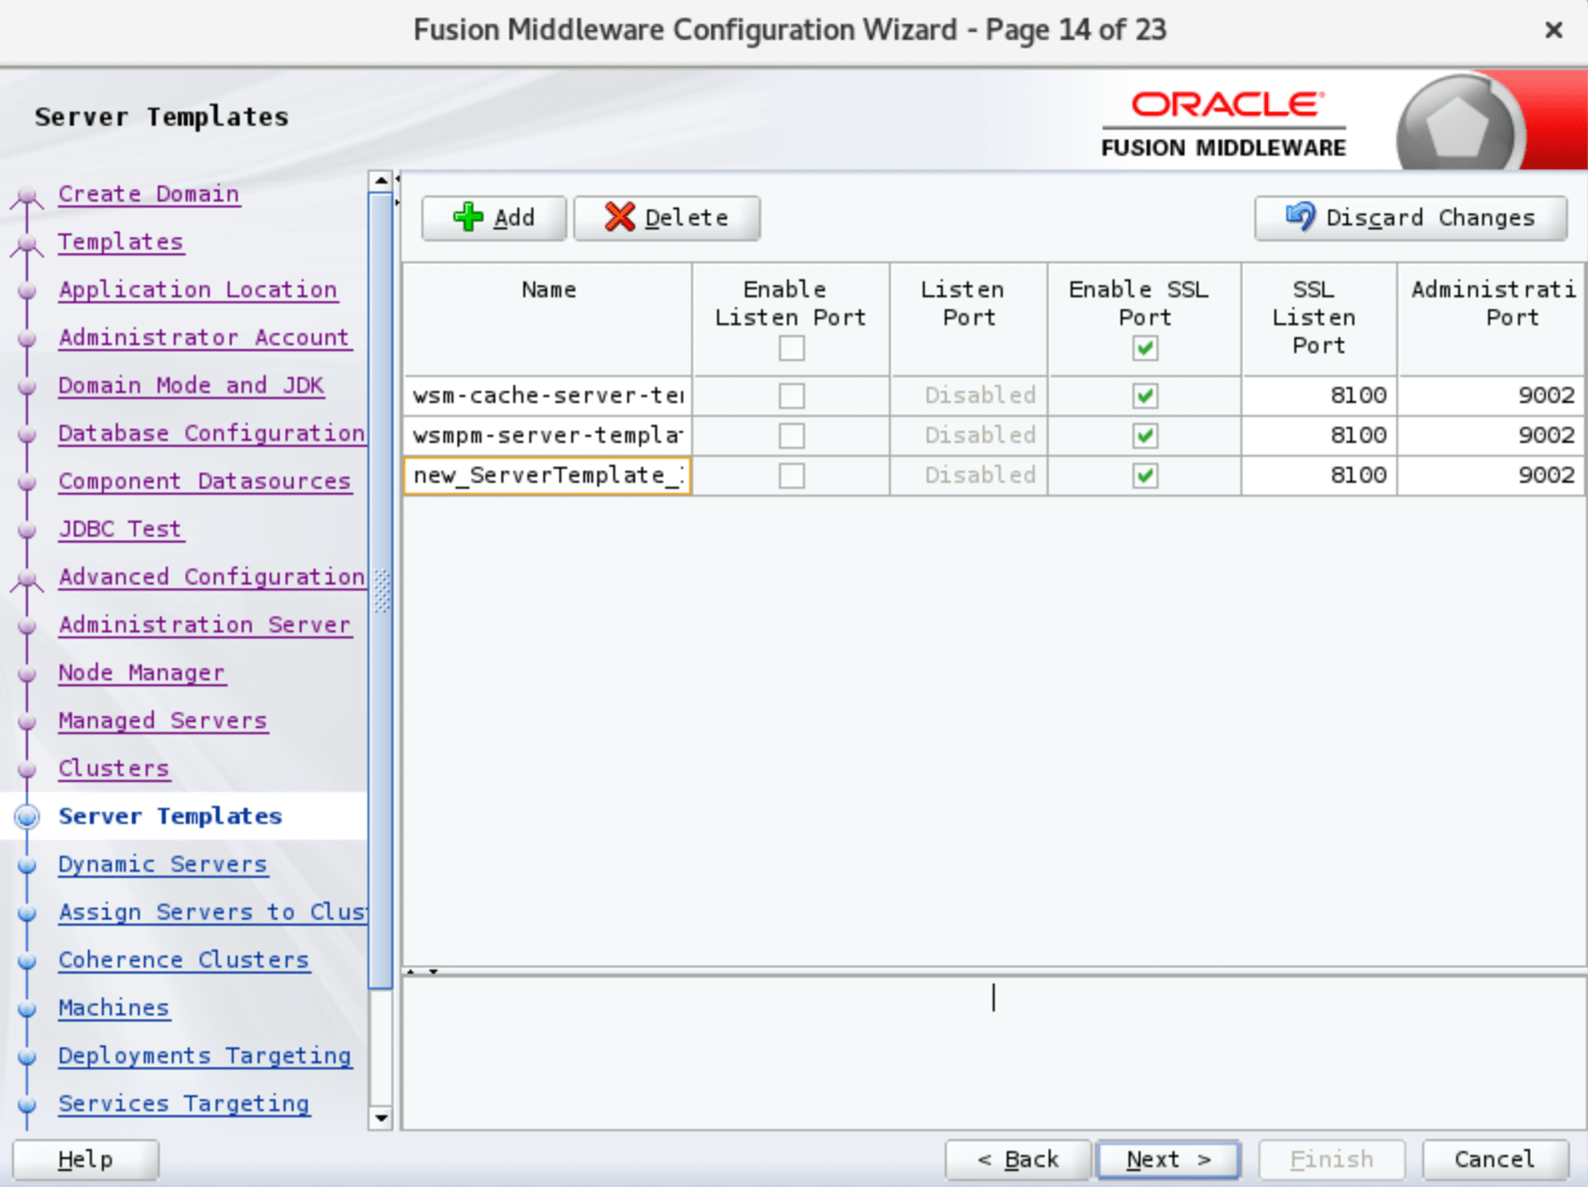The width and height of the screenshot is (1588, 1187).
Task: Click the collapse arrows above the message pane
Action: 422,971
